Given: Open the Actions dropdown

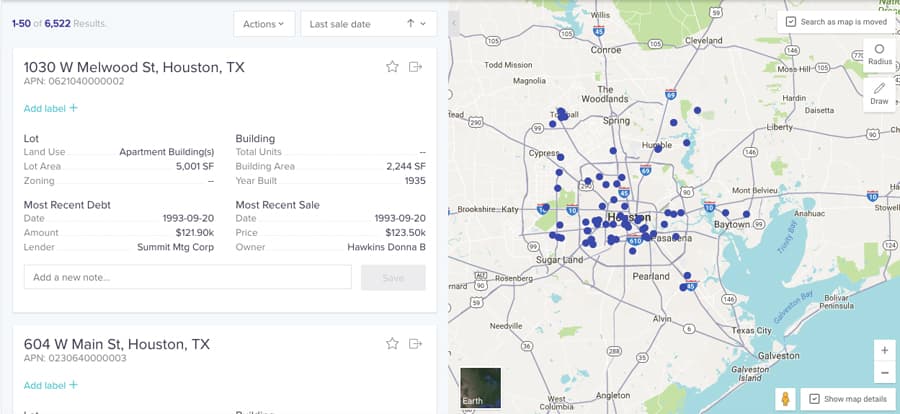Looking at the screenshot, I should tap(263, 24).
